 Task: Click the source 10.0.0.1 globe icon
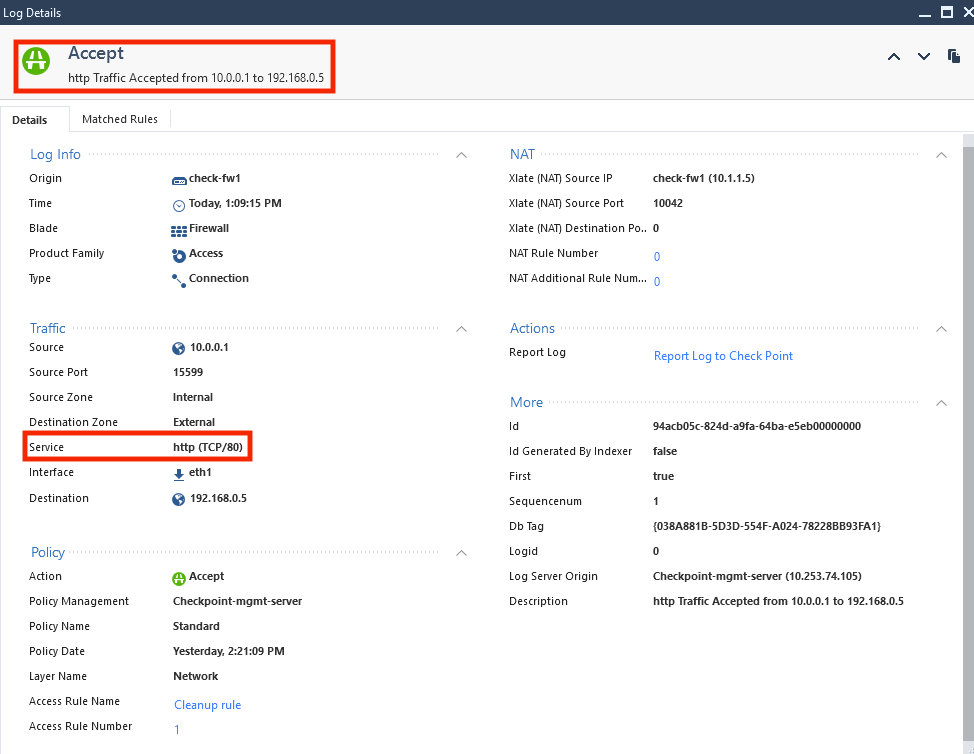[x=179, y=349]
